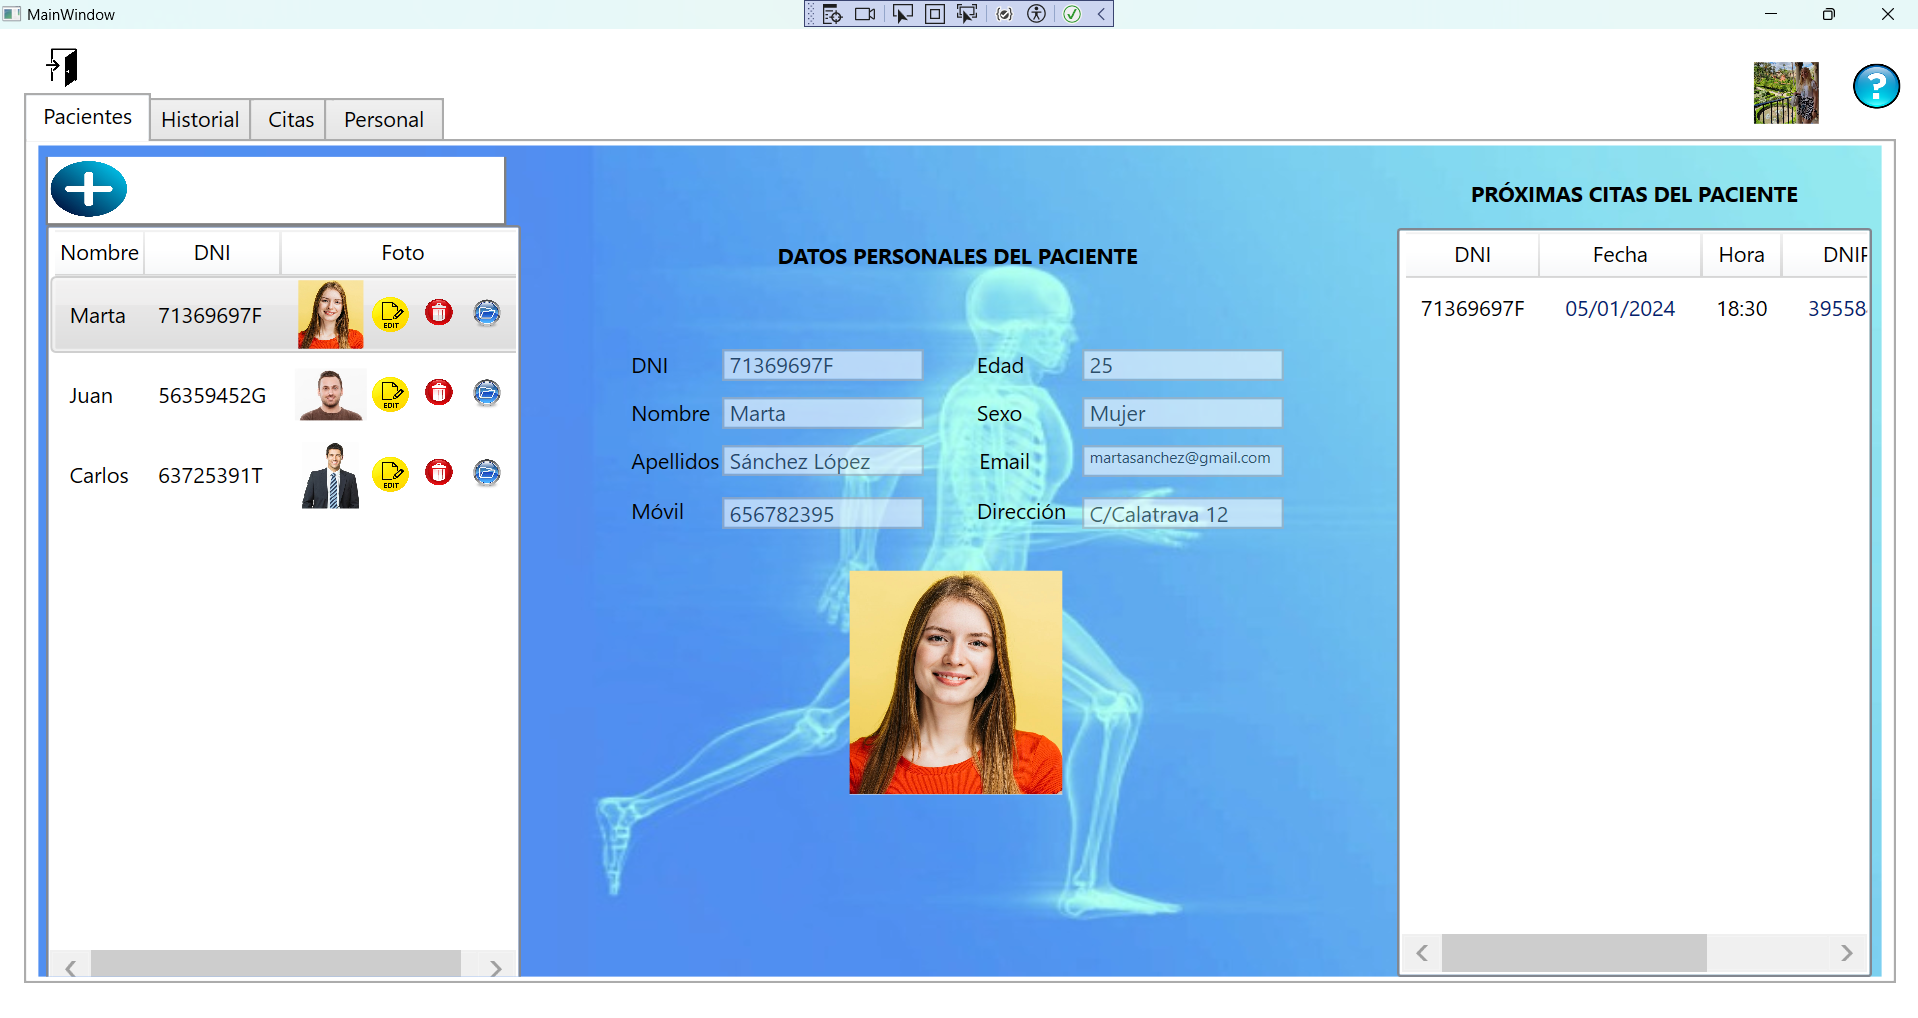Sort appointments by Hora column header

[1741, 255]
